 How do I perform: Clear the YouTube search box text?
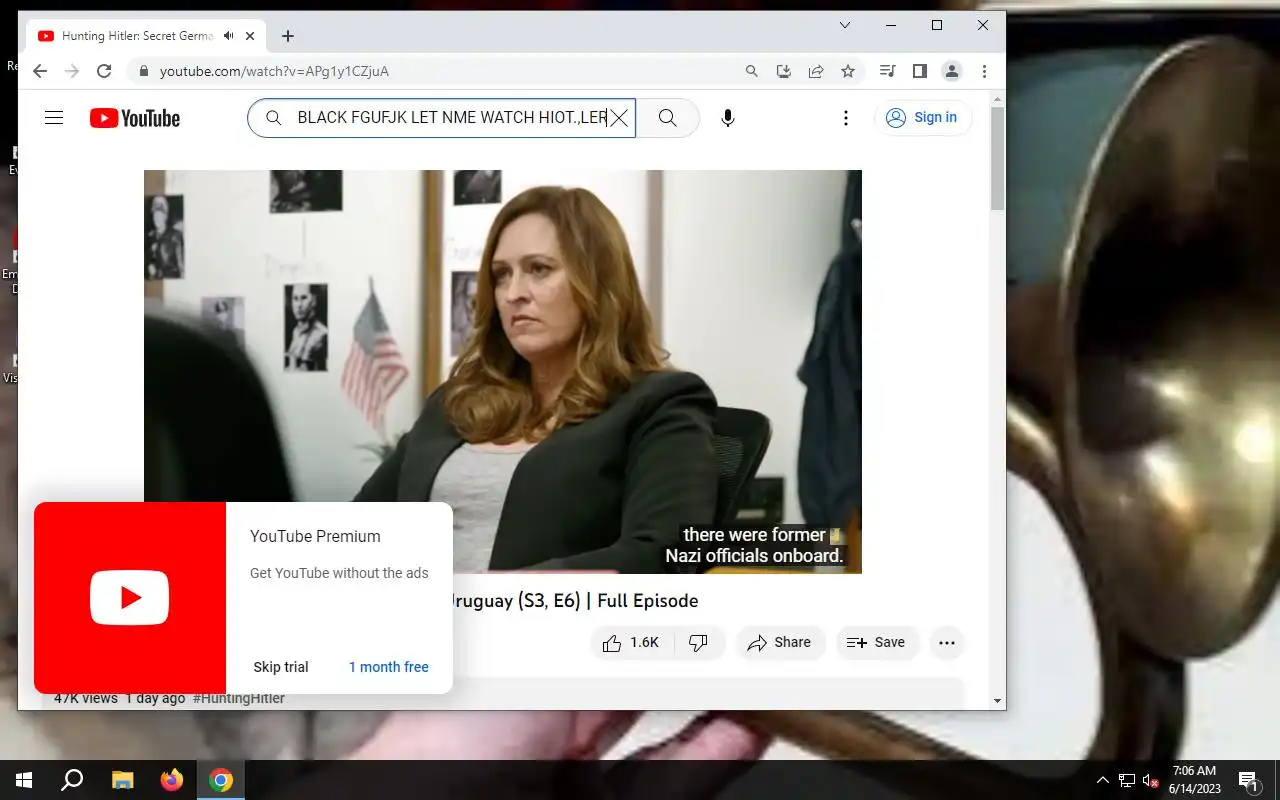(619, 118)
